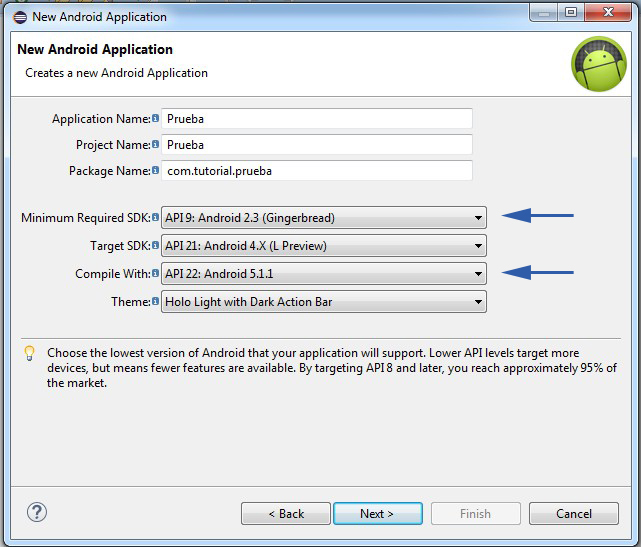Close the dialog with the X button
The image size is (641, 547).
coord(608,12)
